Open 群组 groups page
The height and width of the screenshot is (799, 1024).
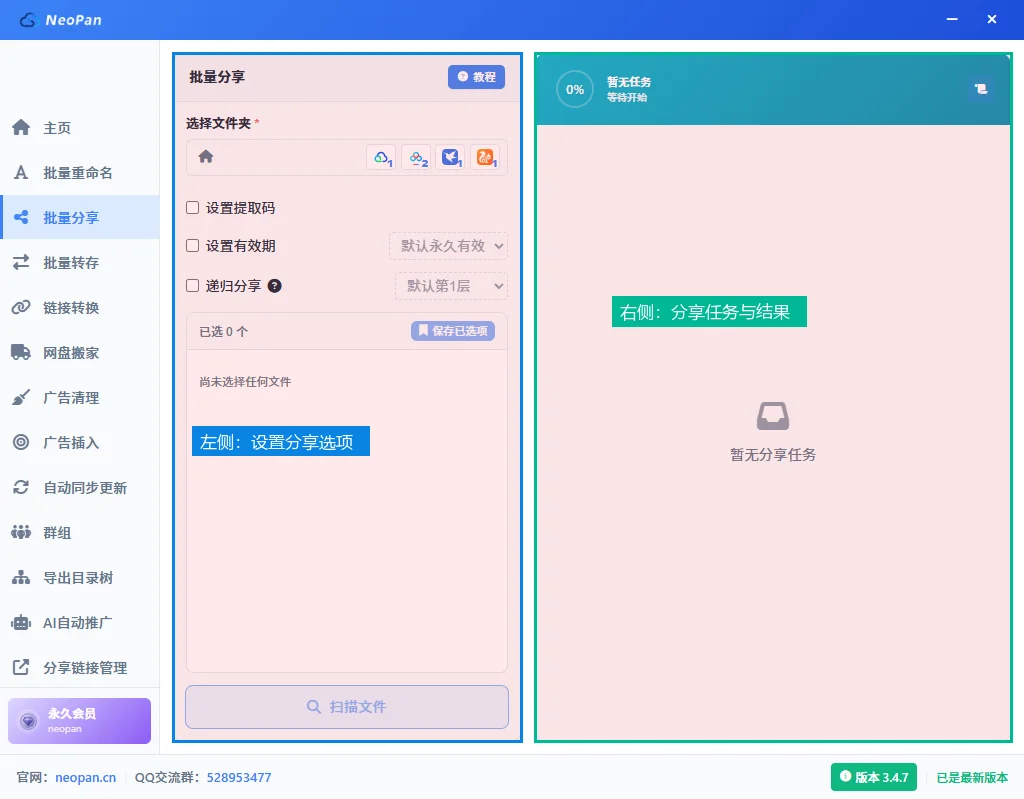point(80,533)
